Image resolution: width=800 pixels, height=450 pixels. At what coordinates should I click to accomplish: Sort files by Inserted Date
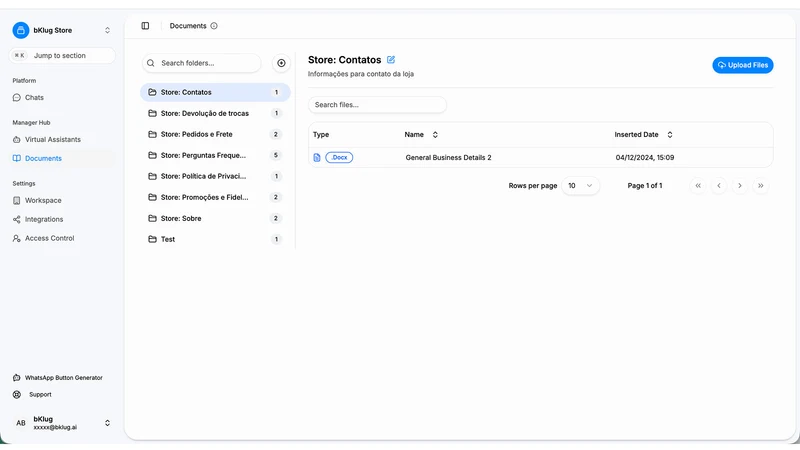point(643,135)
